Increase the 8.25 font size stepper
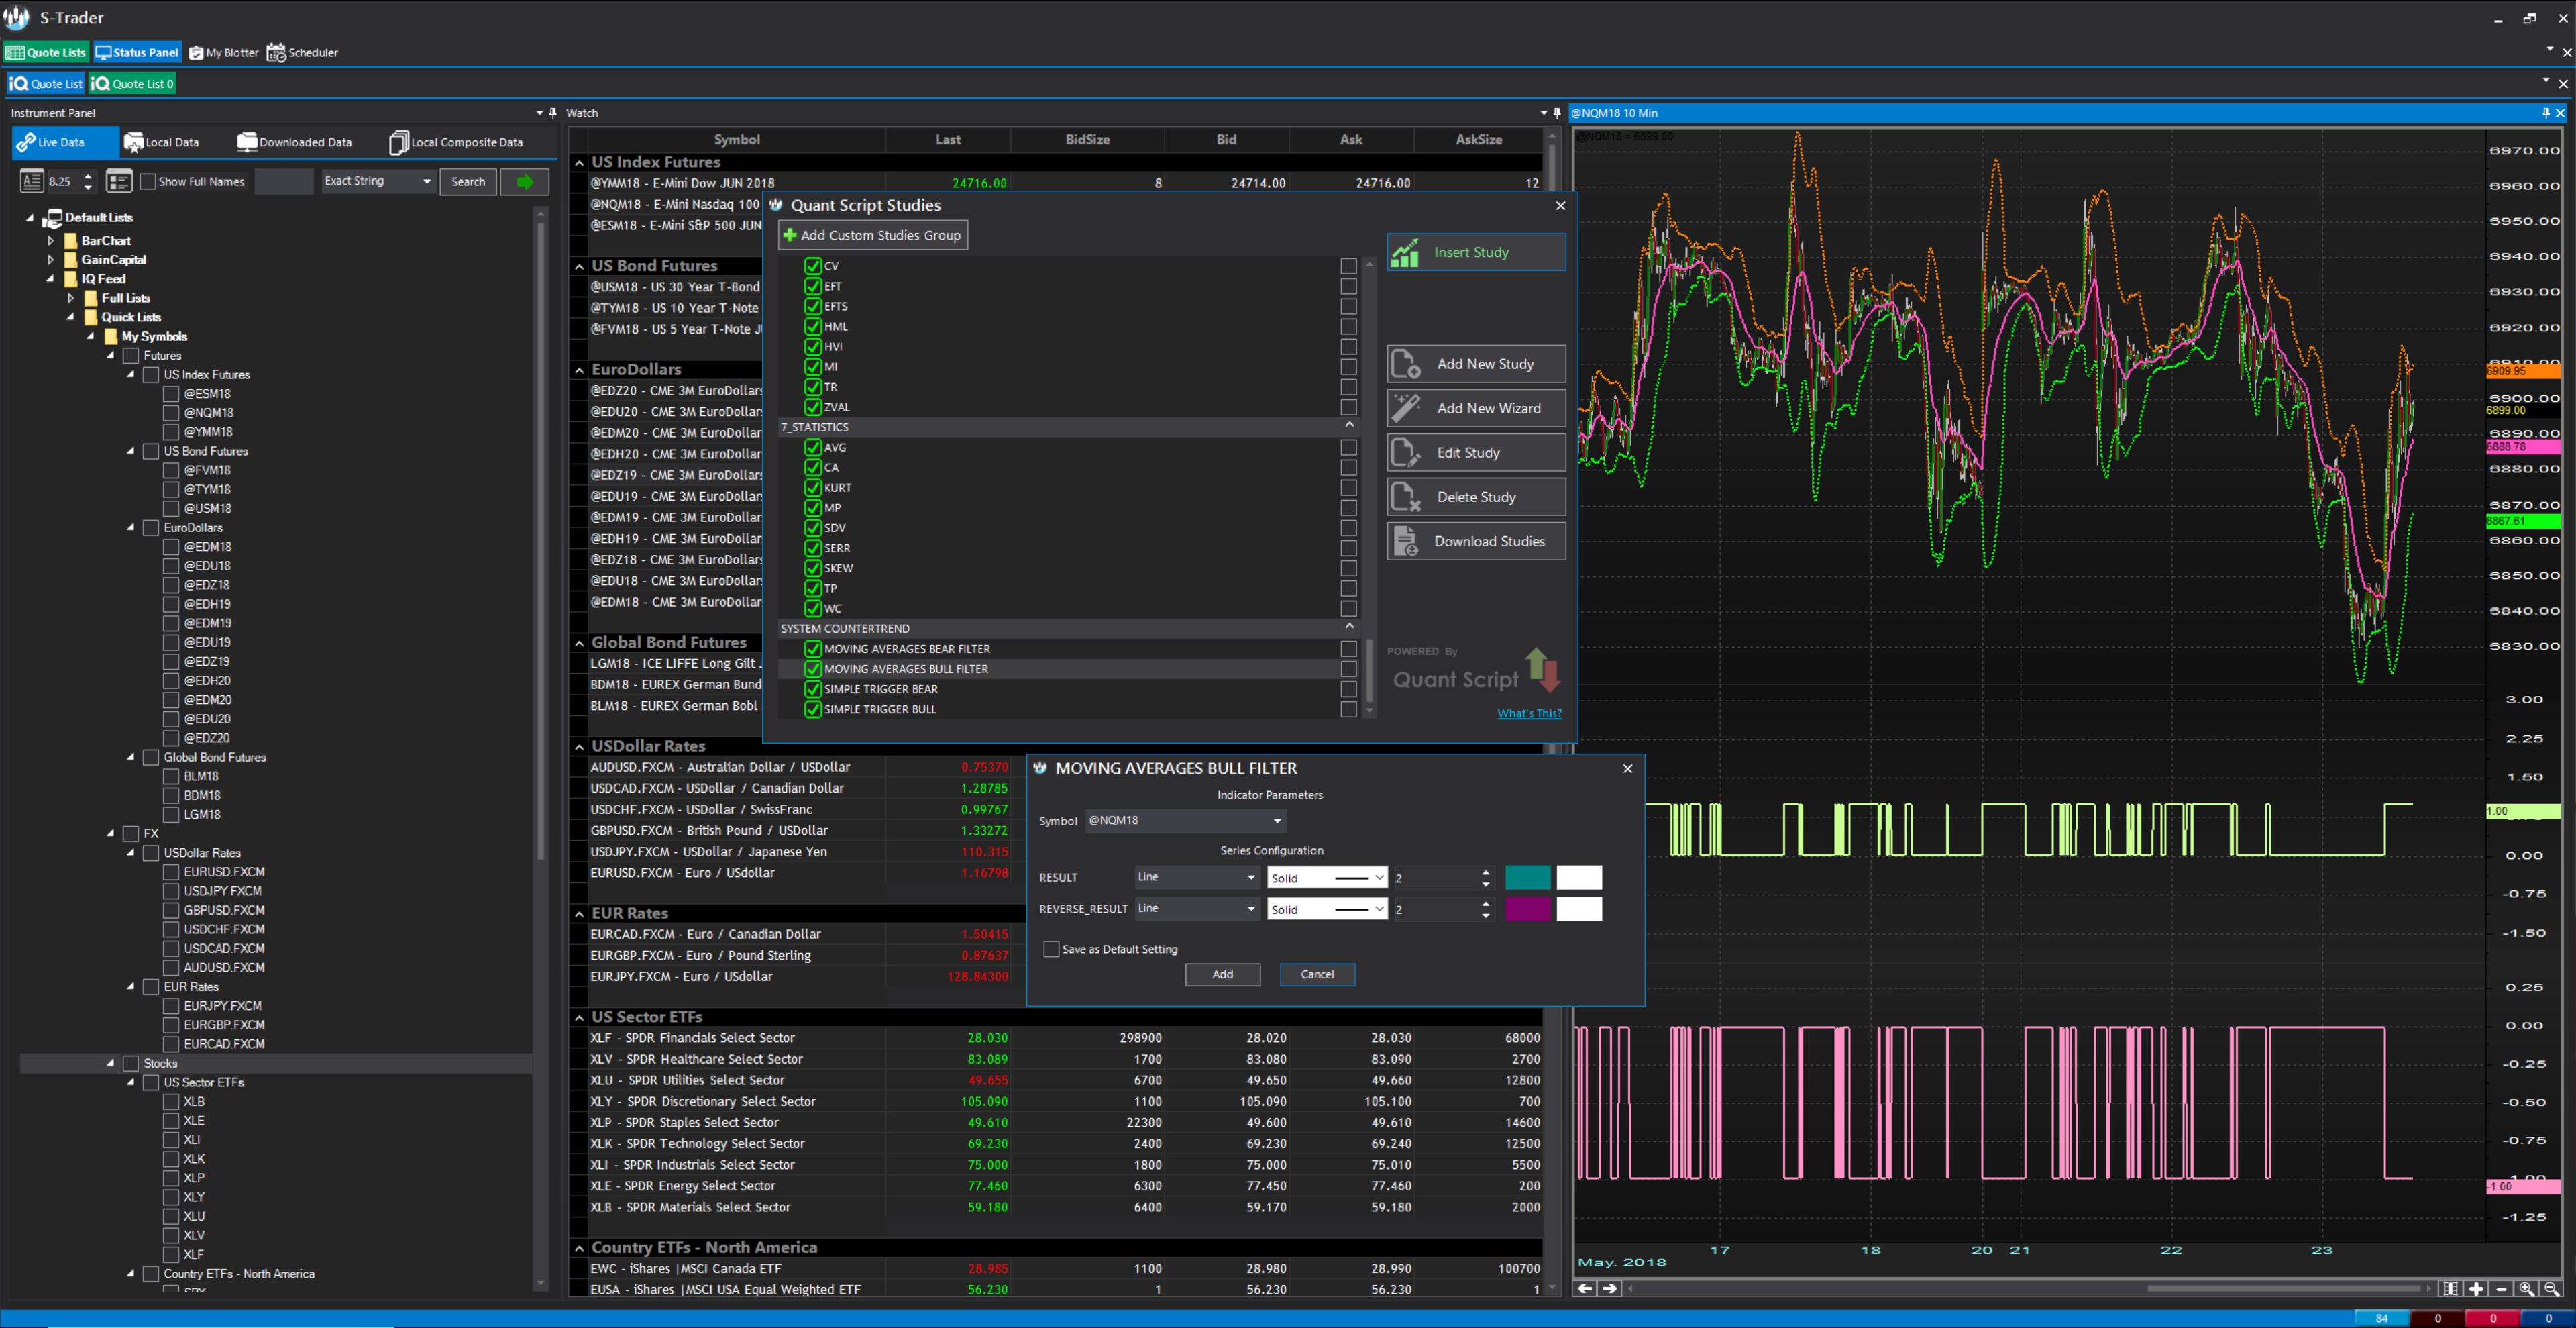The image size is (2576, 1328). 88,176
